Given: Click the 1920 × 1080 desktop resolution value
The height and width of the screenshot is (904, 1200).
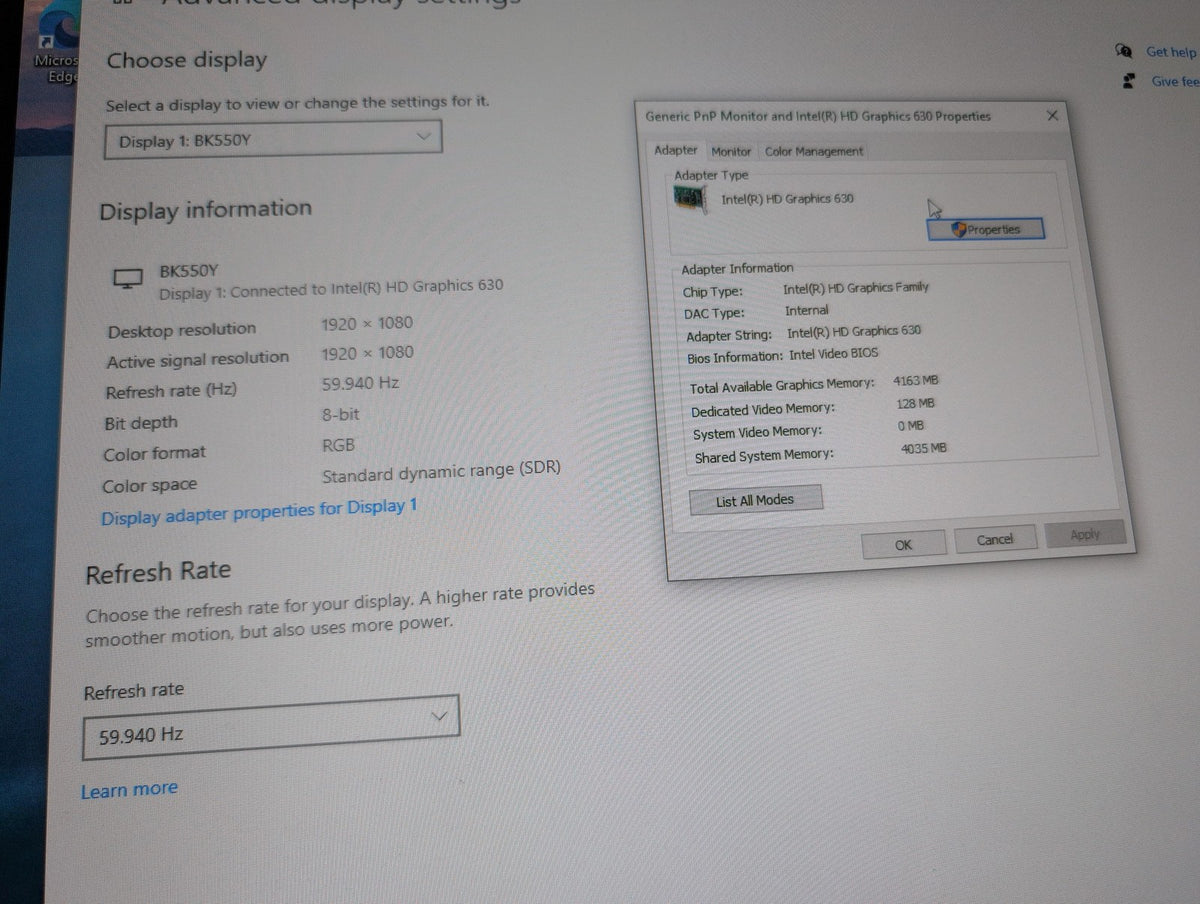Looking at the screenshot, I should [x=367, y=324].
